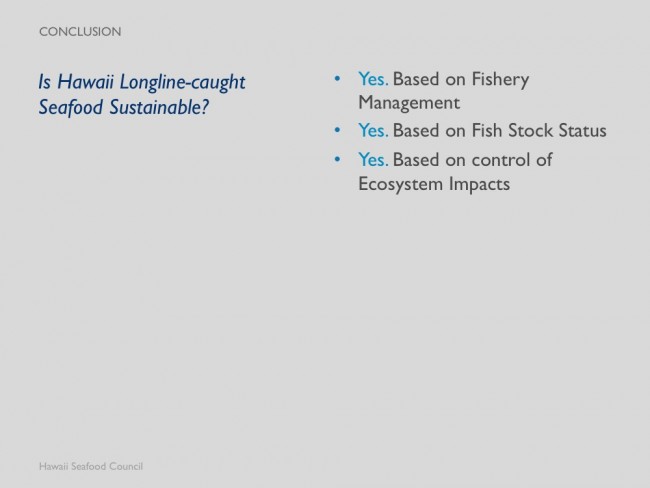The image size is (650, 488).
Task: Select the 'Yes.' before control of Ecosystem
Action: point(373,160)
